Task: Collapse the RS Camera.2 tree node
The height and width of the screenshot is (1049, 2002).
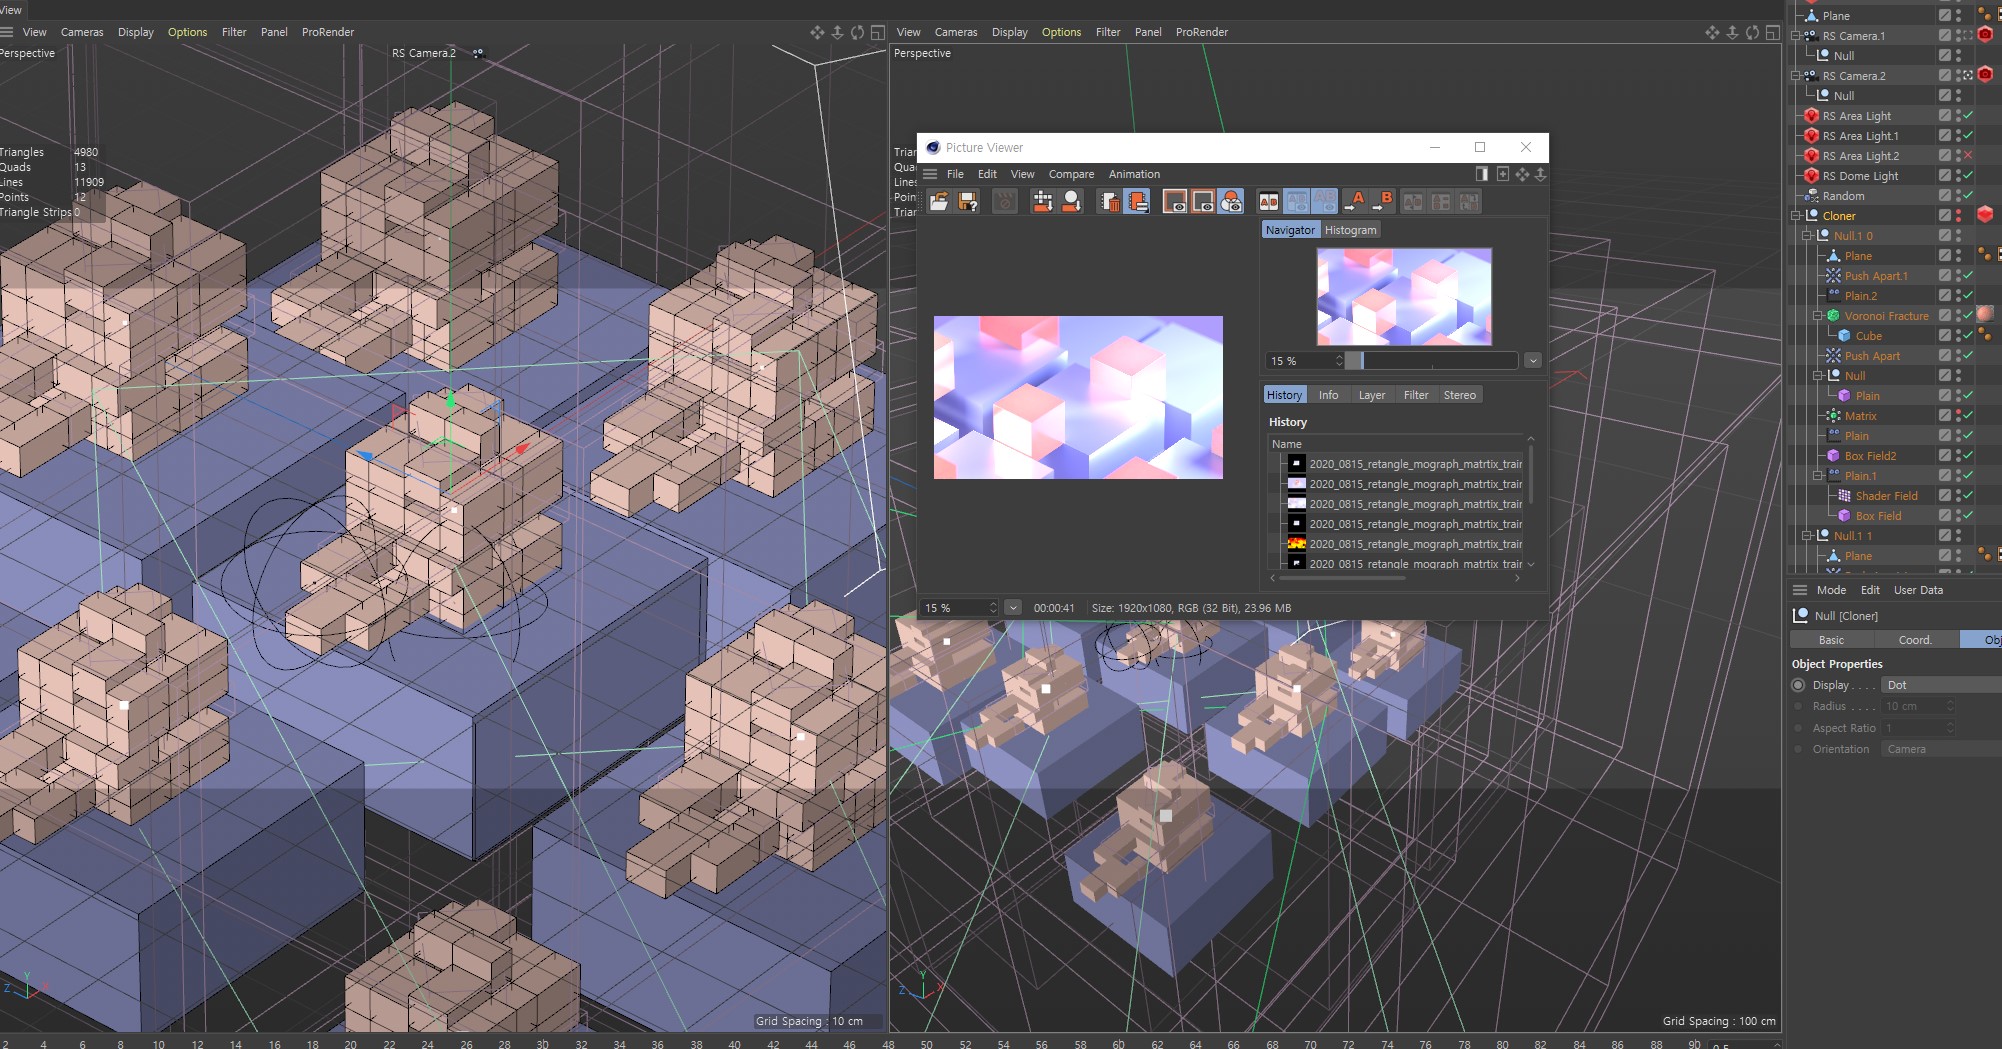Action: [1796, 76]
